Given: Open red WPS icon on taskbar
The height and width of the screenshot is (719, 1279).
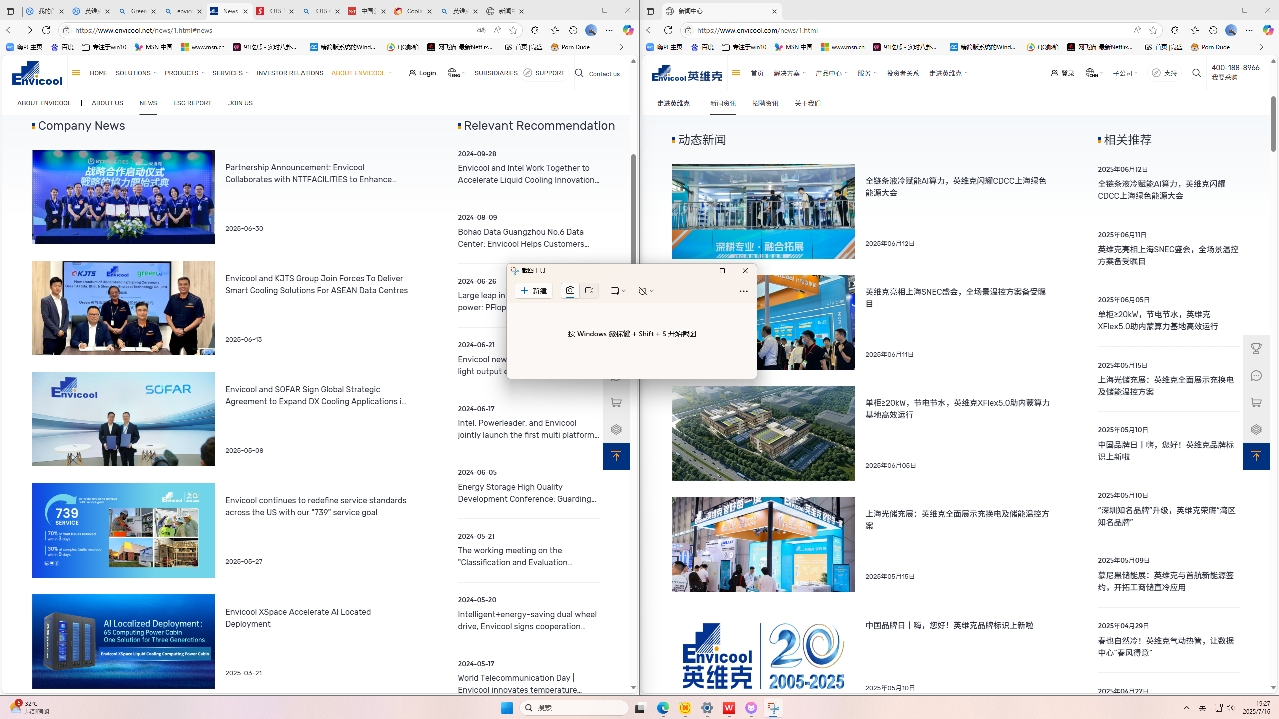Looking at the screenshot, I should pos(729,708).
